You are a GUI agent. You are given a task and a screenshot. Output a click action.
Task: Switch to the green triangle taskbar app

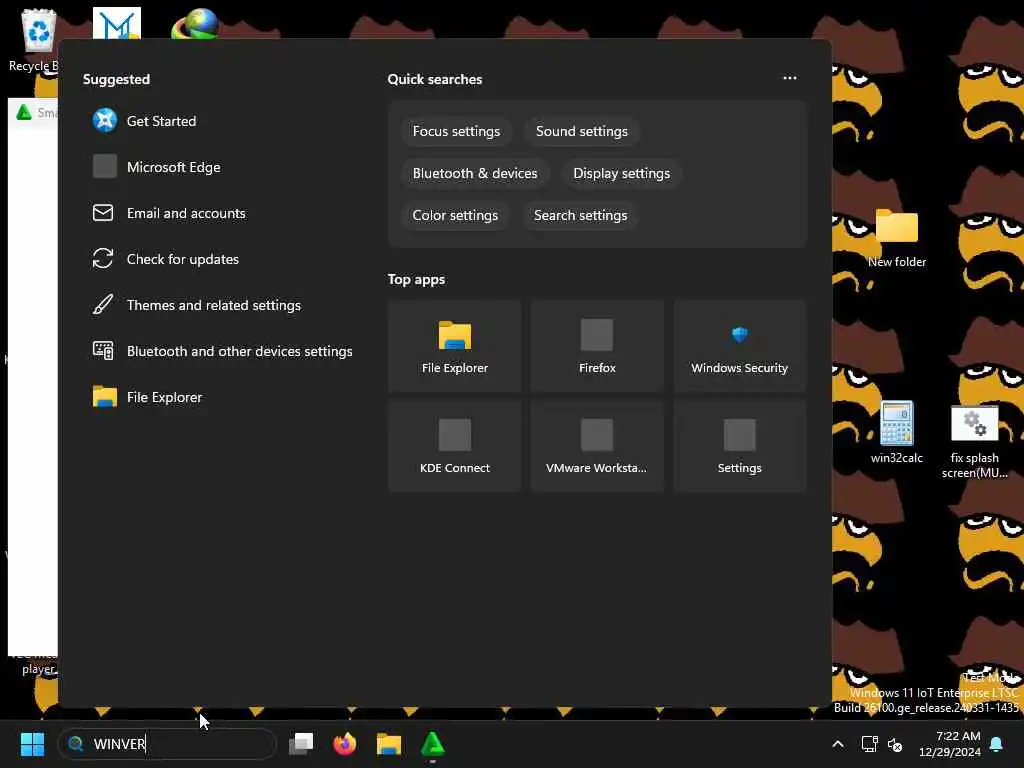(432, 744)
